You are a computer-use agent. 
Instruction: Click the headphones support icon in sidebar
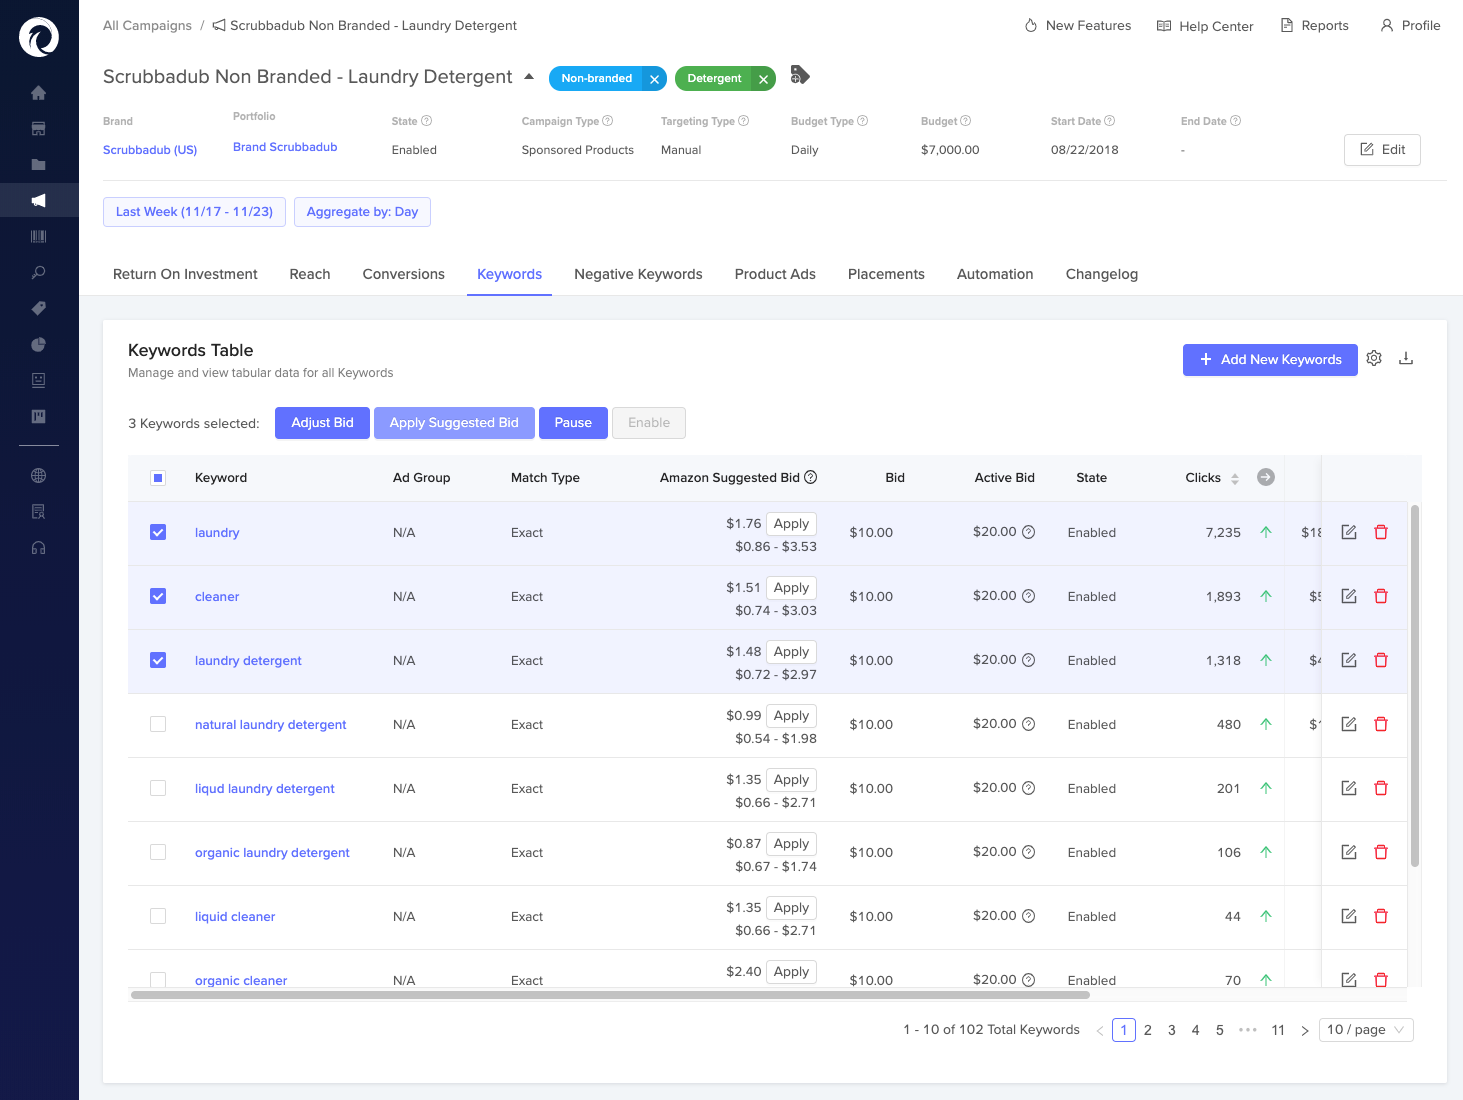(x=38, y=547)
